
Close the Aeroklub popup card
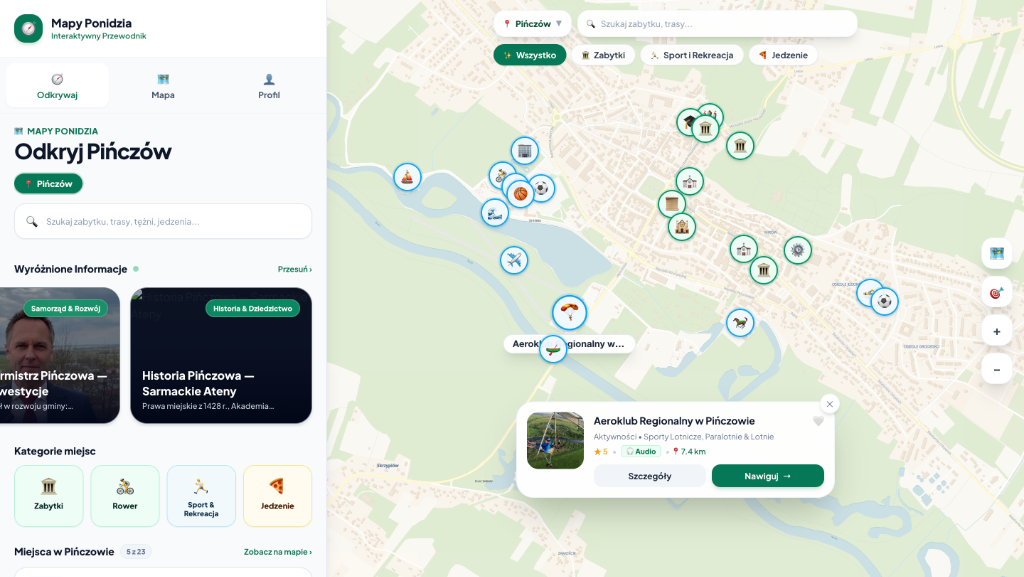click(x=830, y=404)
